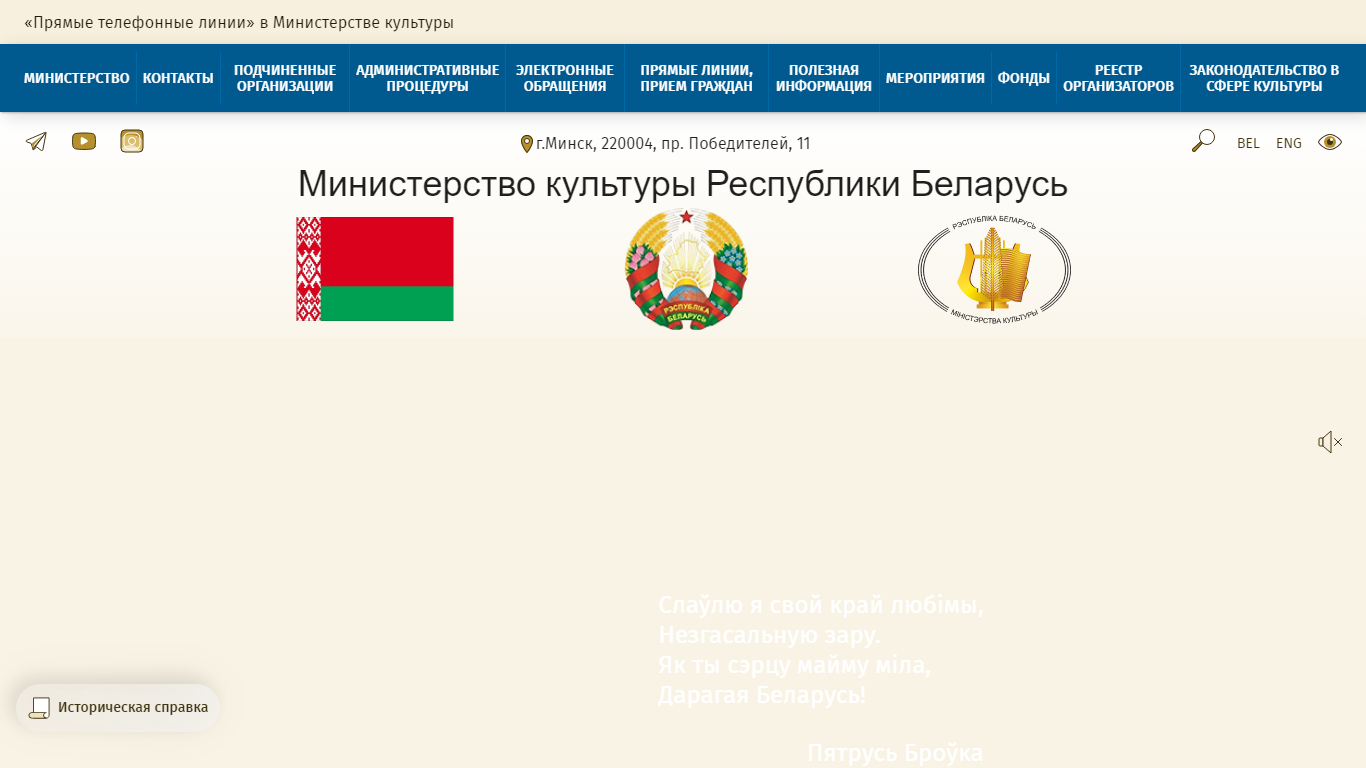Unmute the video sound speaker icon
Viewport: 1366px width, 768px height.
[1330, 442]
